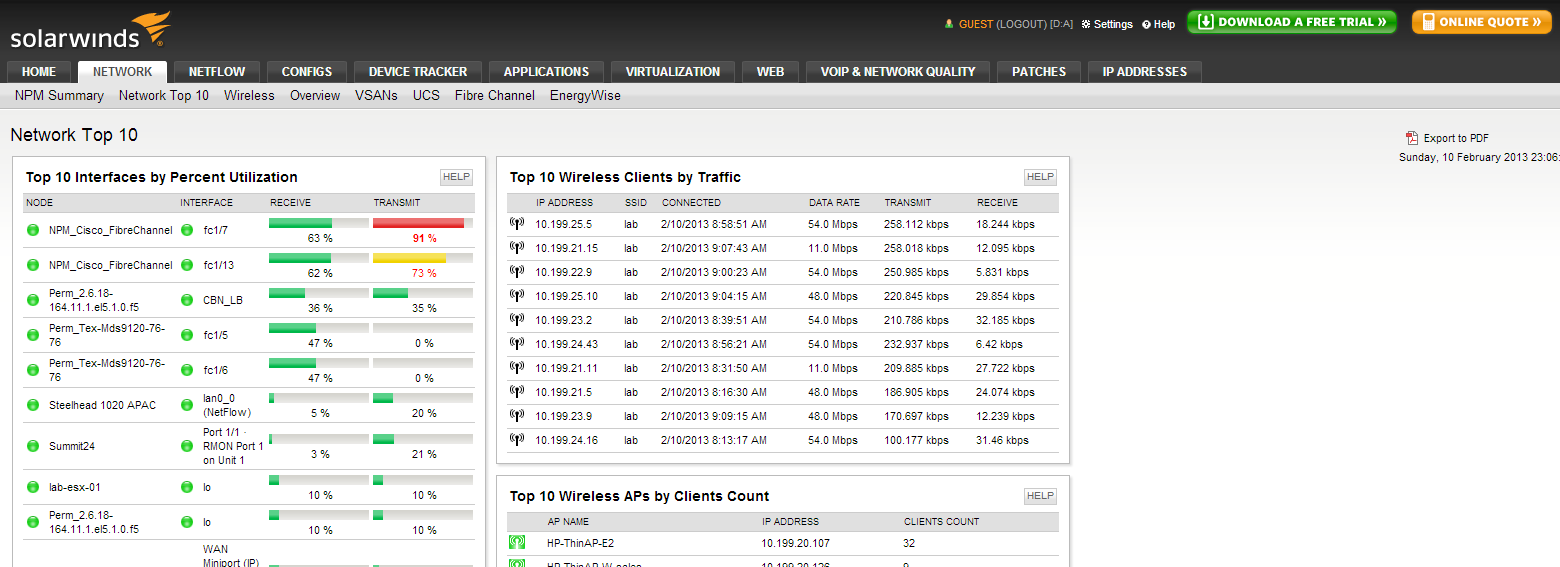Click the Export to PDF link
The height and width of the screenshot is (567, 1560).
[x=1456, y=139]
